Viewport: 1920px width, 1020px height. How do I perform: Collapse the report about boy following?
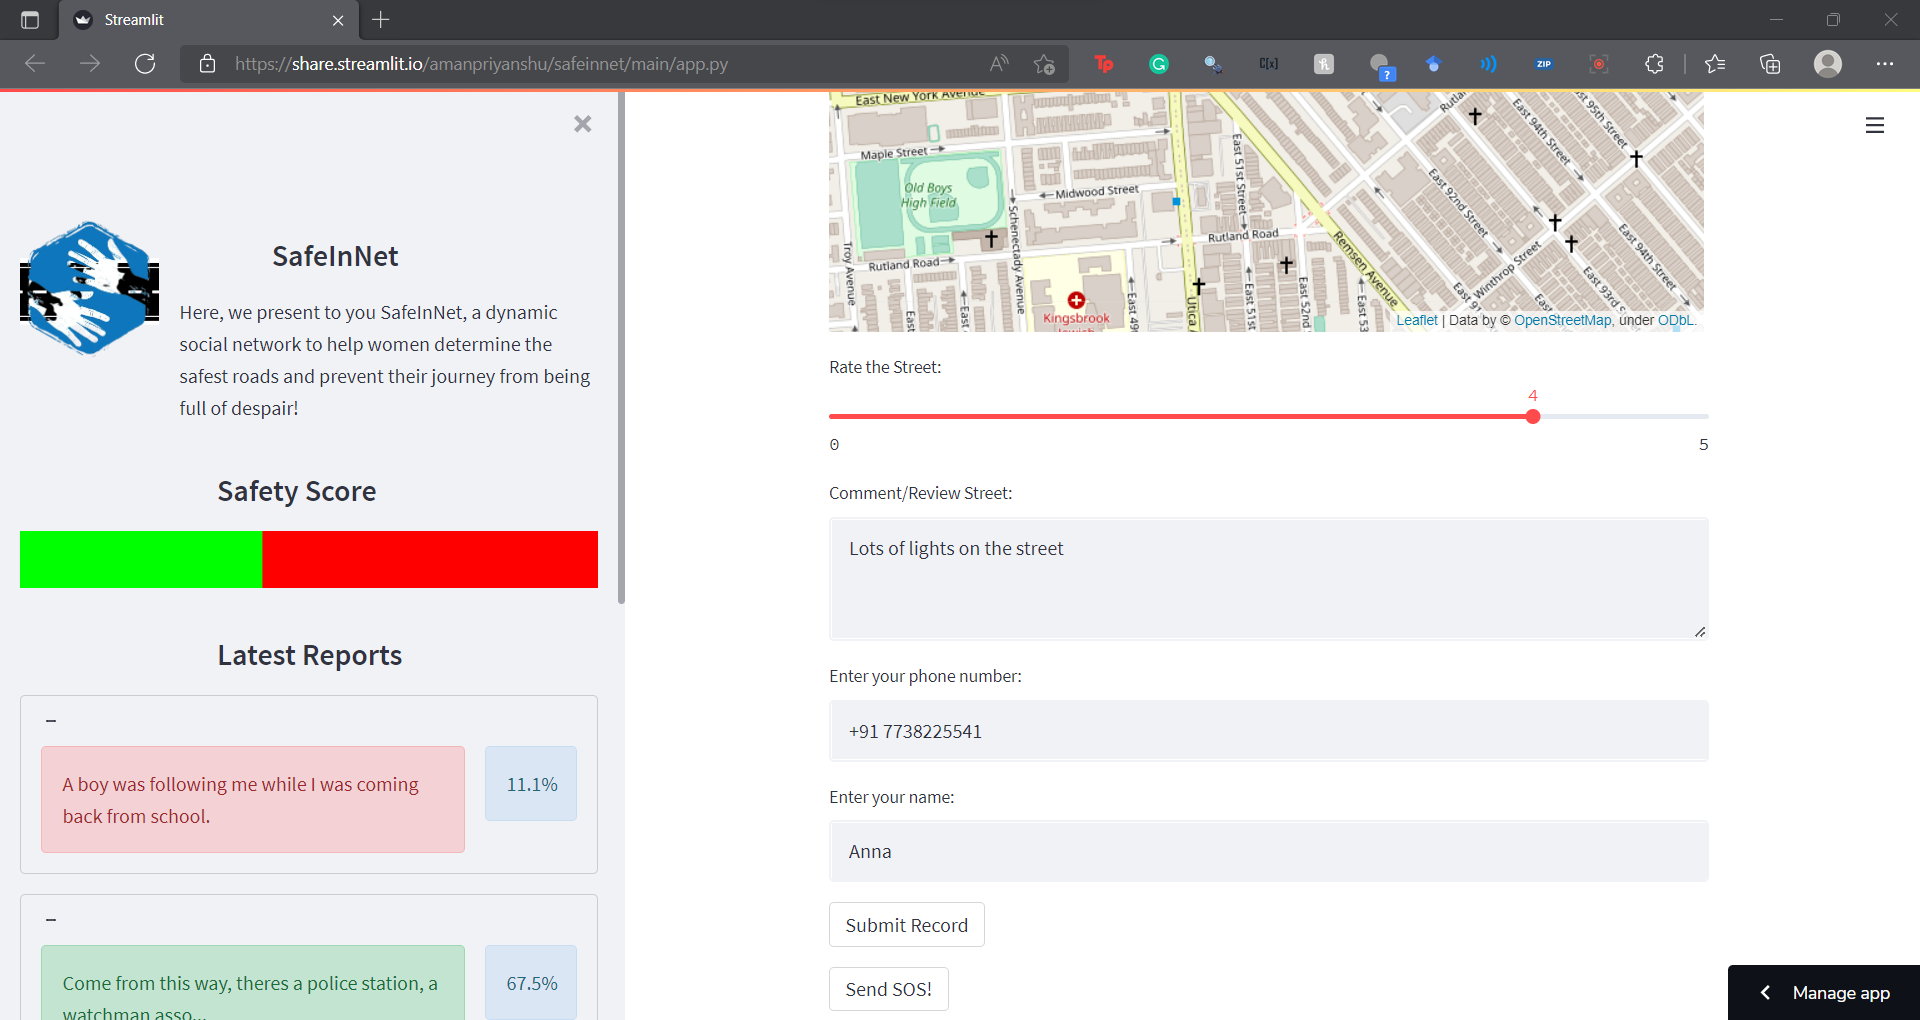click(51, 721)
